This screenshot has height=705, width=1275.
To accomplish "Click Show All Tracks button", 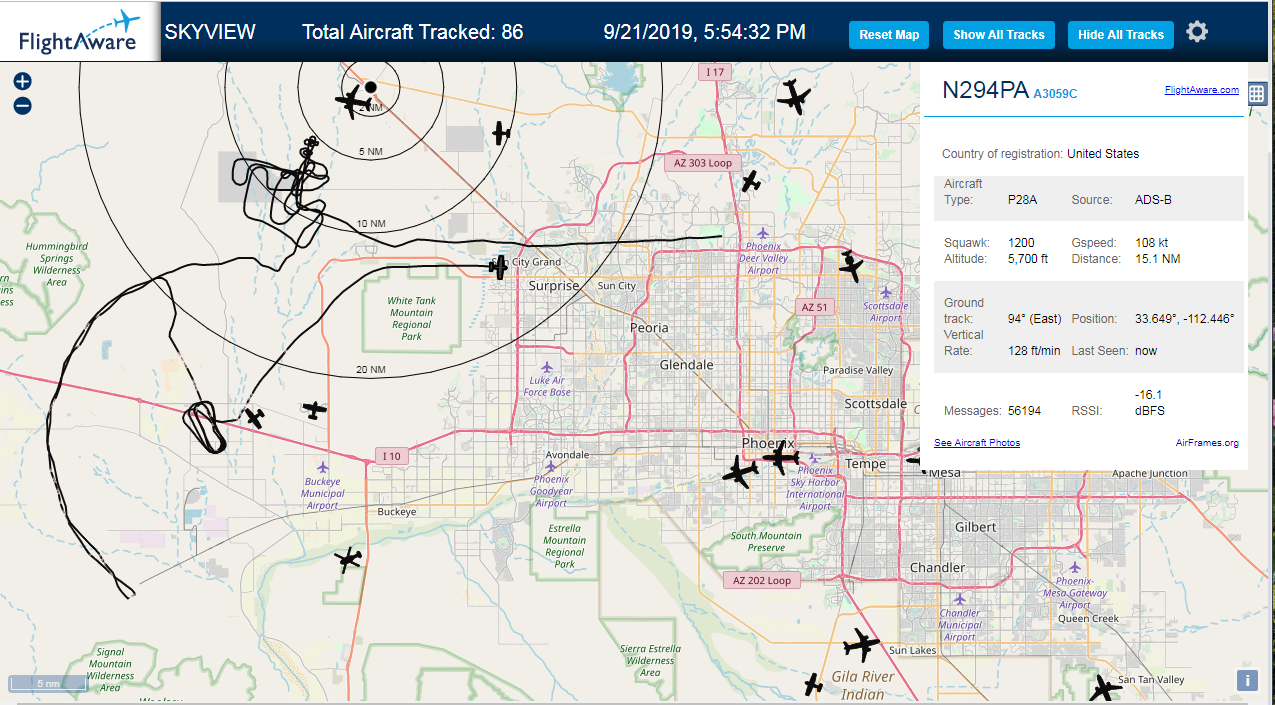I will (x=998, y=35).
